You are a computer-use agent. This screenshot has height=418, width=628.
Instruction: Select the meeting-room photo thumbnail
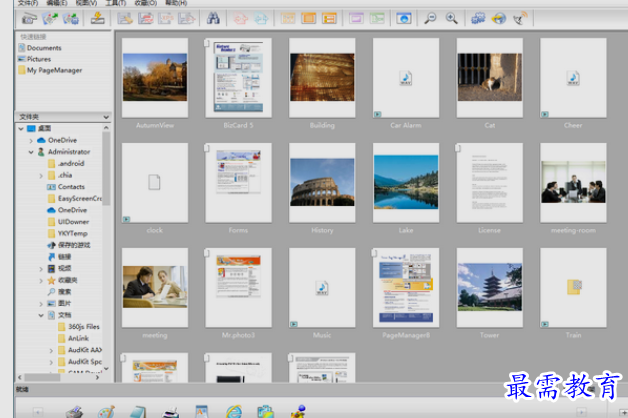coord(573,183)
